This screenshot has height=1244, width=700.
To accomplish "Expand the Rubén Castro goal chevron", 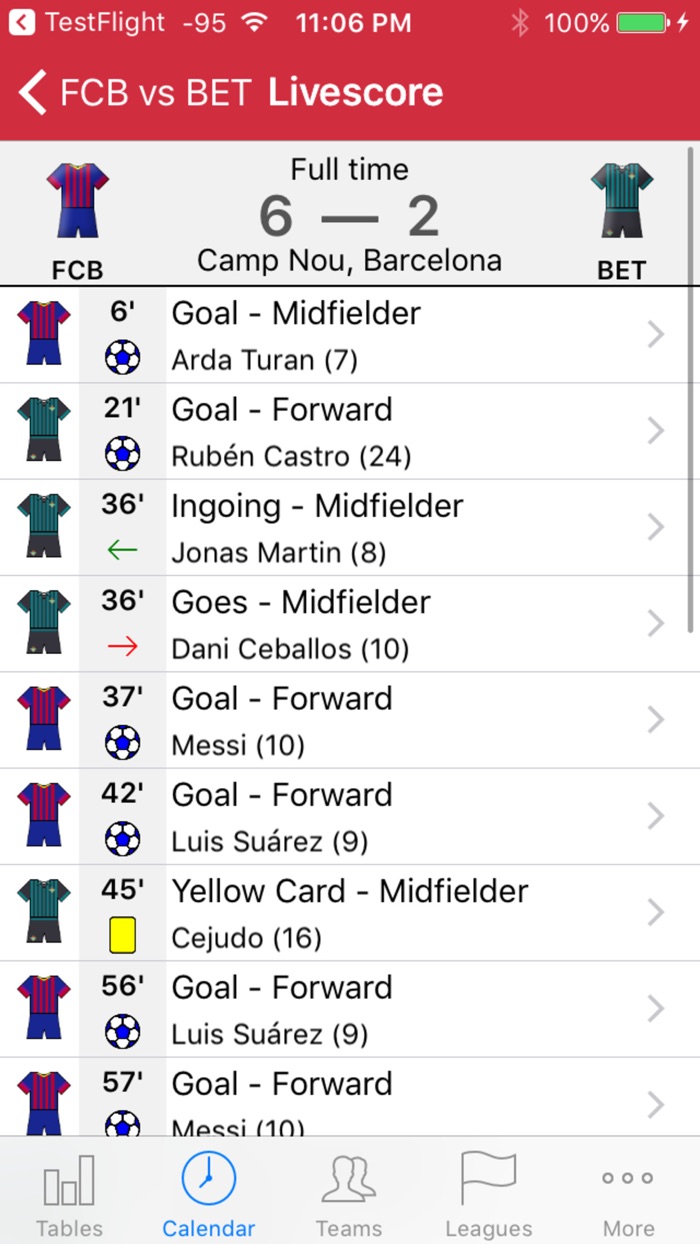I will click(656, 431).
